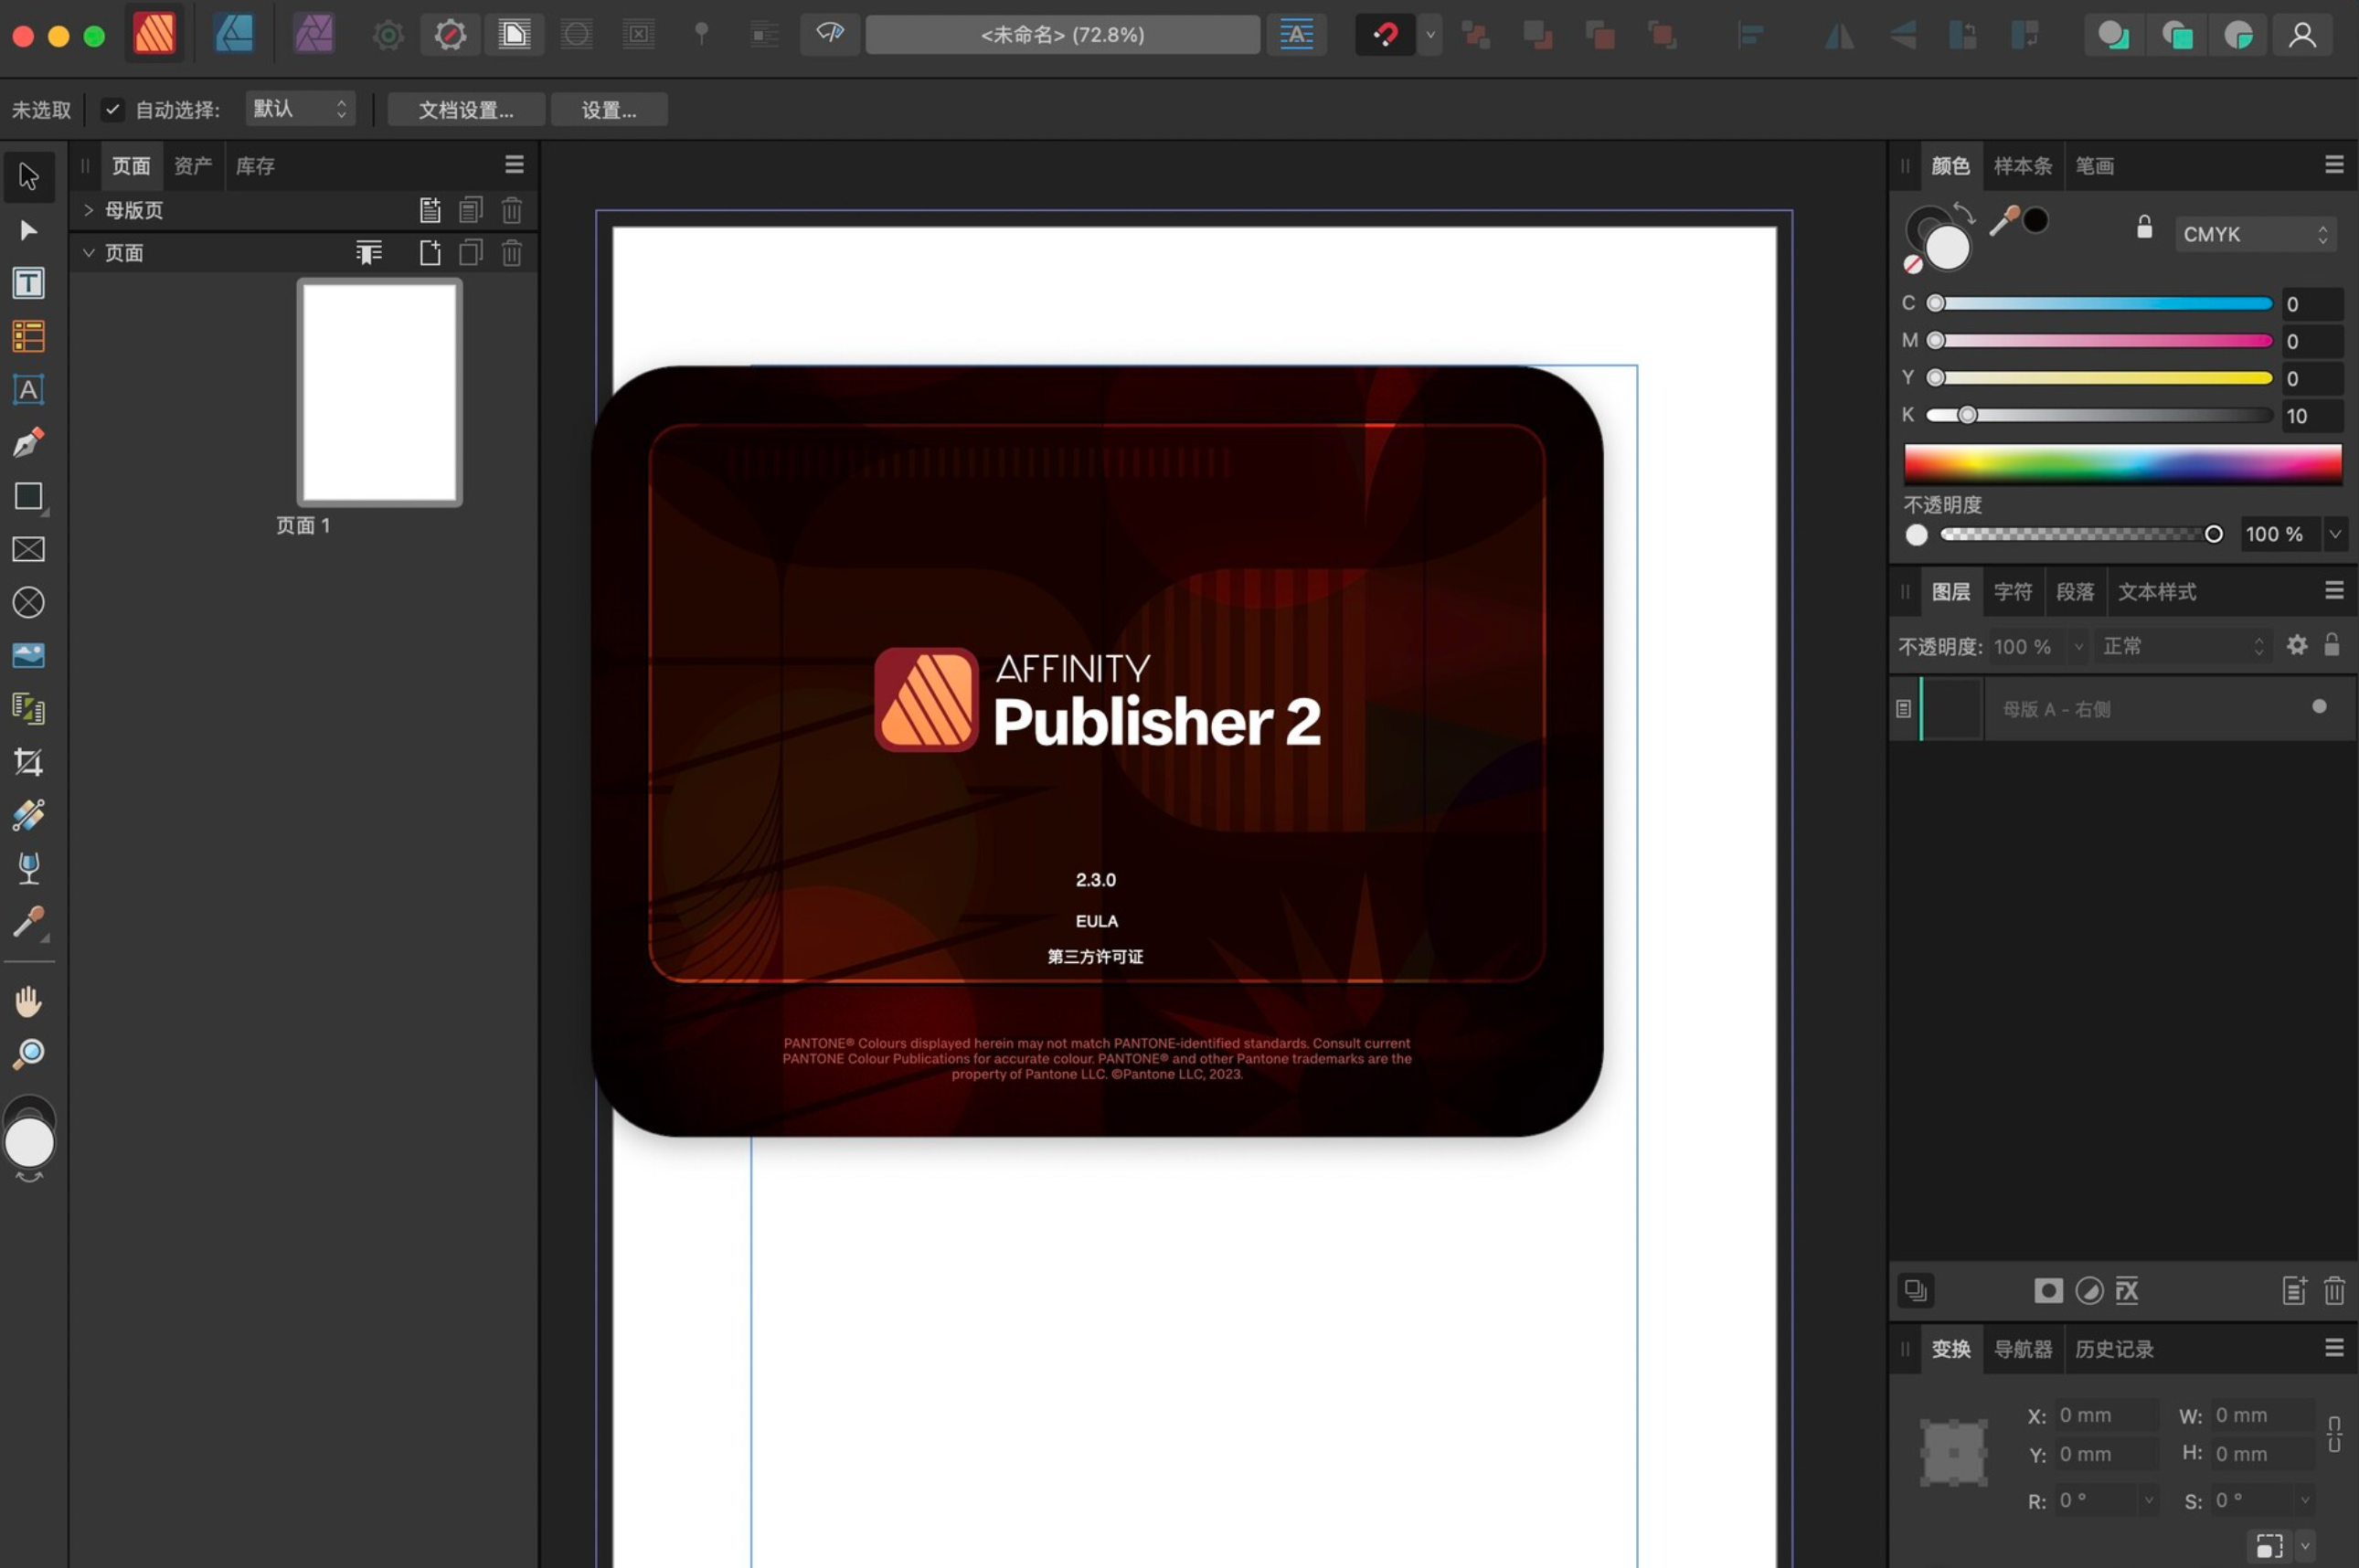The width and height of the screenshot is (2359, 1568).
Task: Select the Artistic Text tool
Action: pos(28,389)
